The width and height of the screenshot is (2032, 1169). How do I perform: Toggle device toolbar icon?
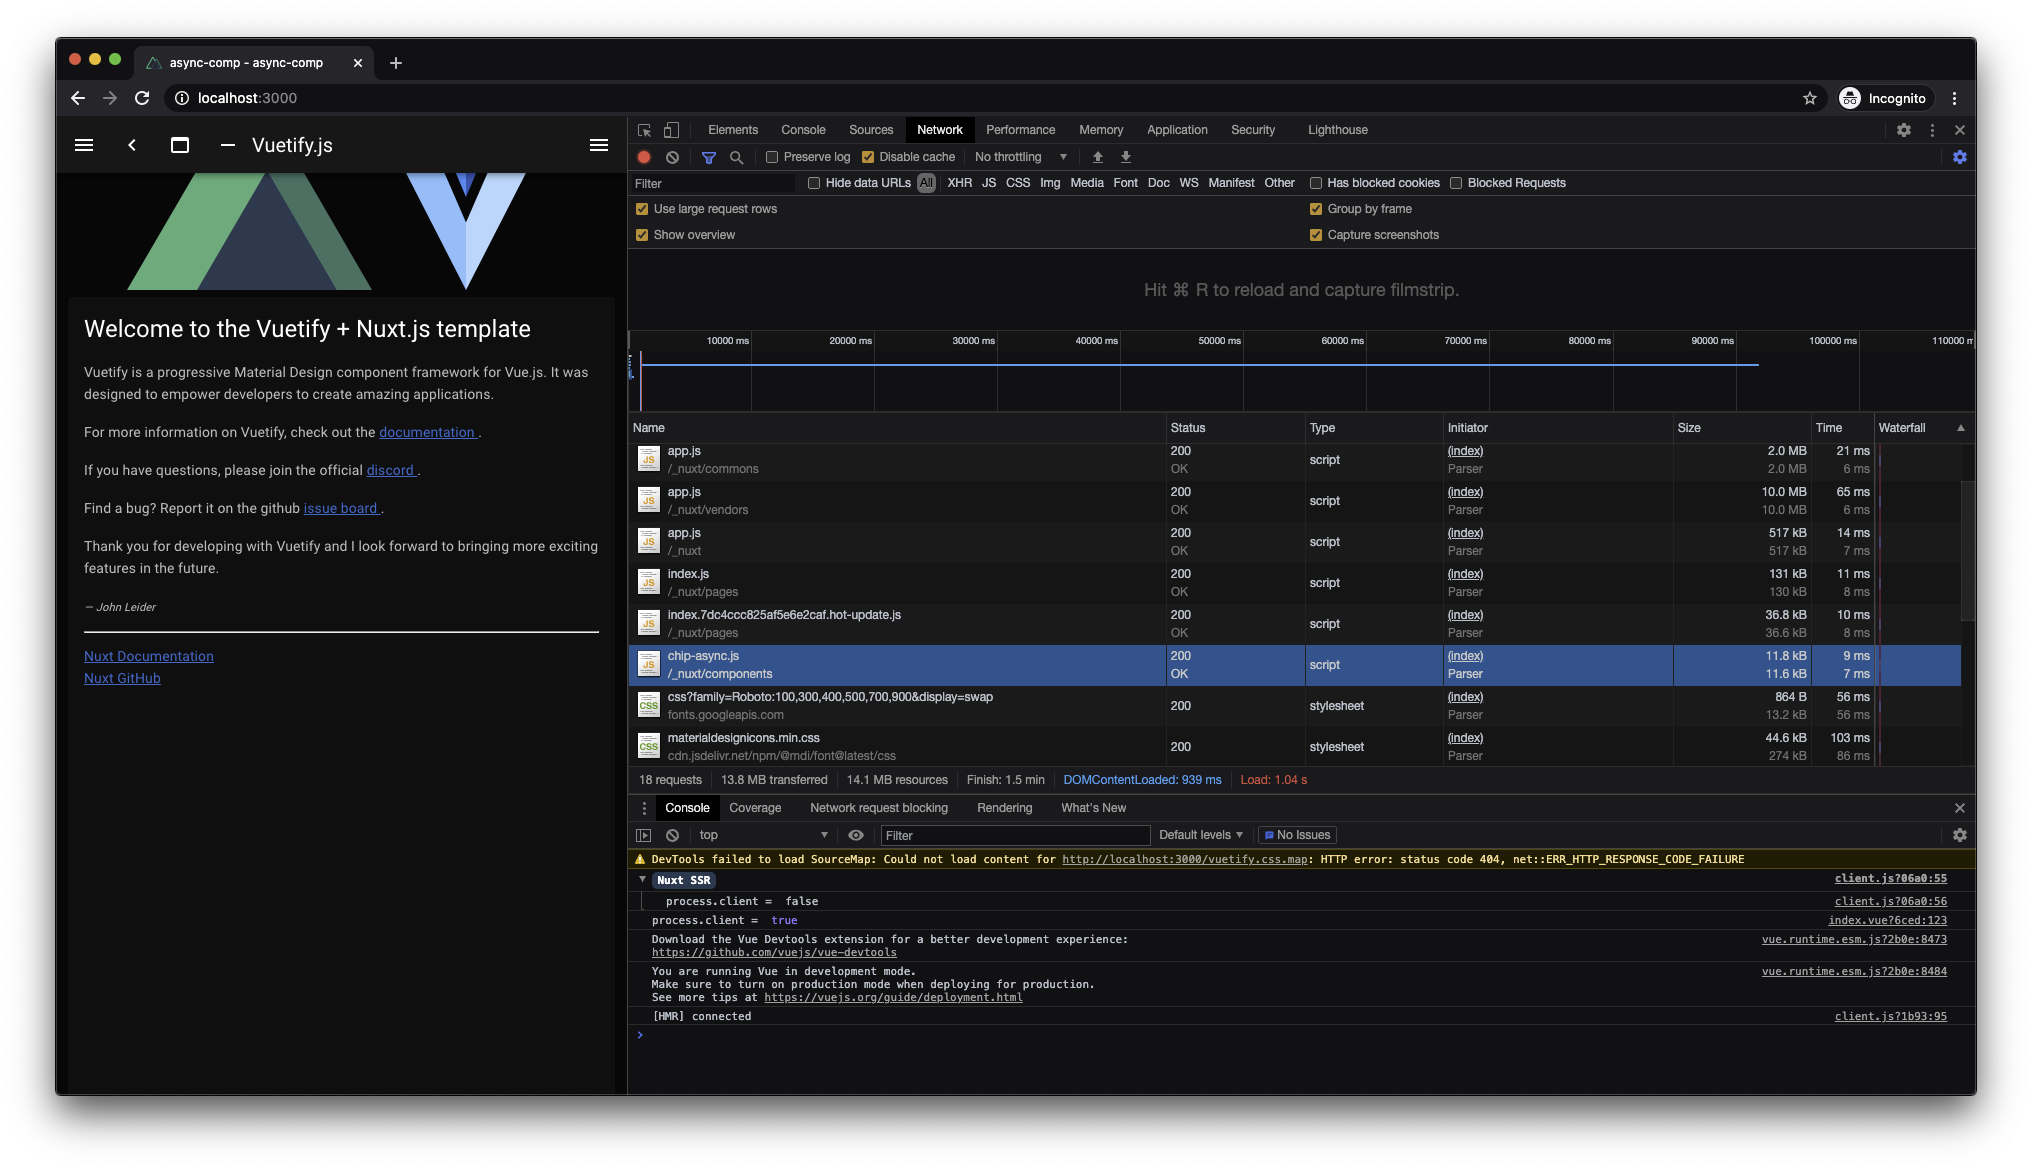672,130
